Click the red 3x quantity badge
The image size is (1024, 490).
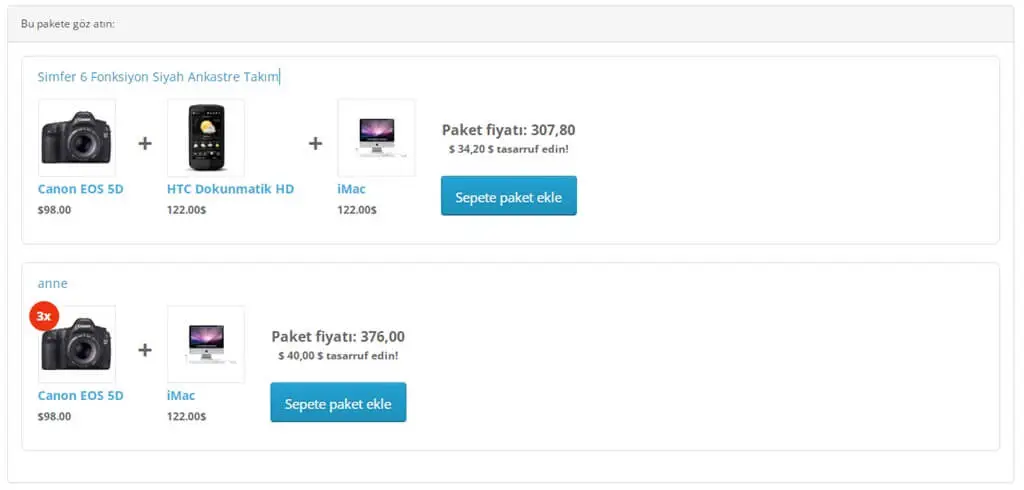pyautogui.click(x=44, y=317)
